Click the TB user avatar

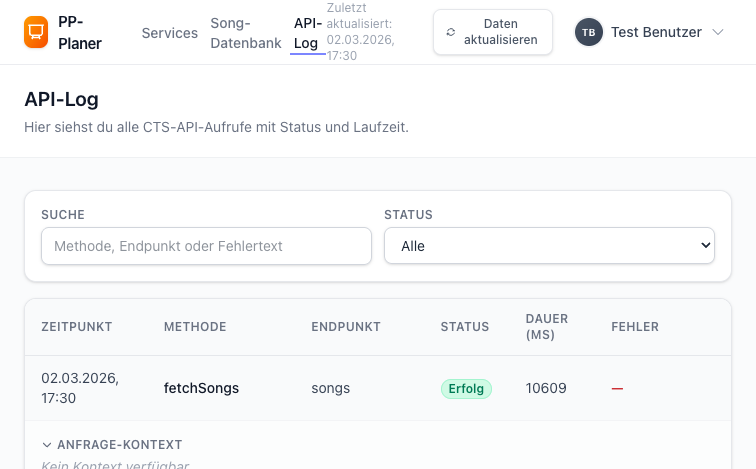pyautogui.click(x=588, y=32)
